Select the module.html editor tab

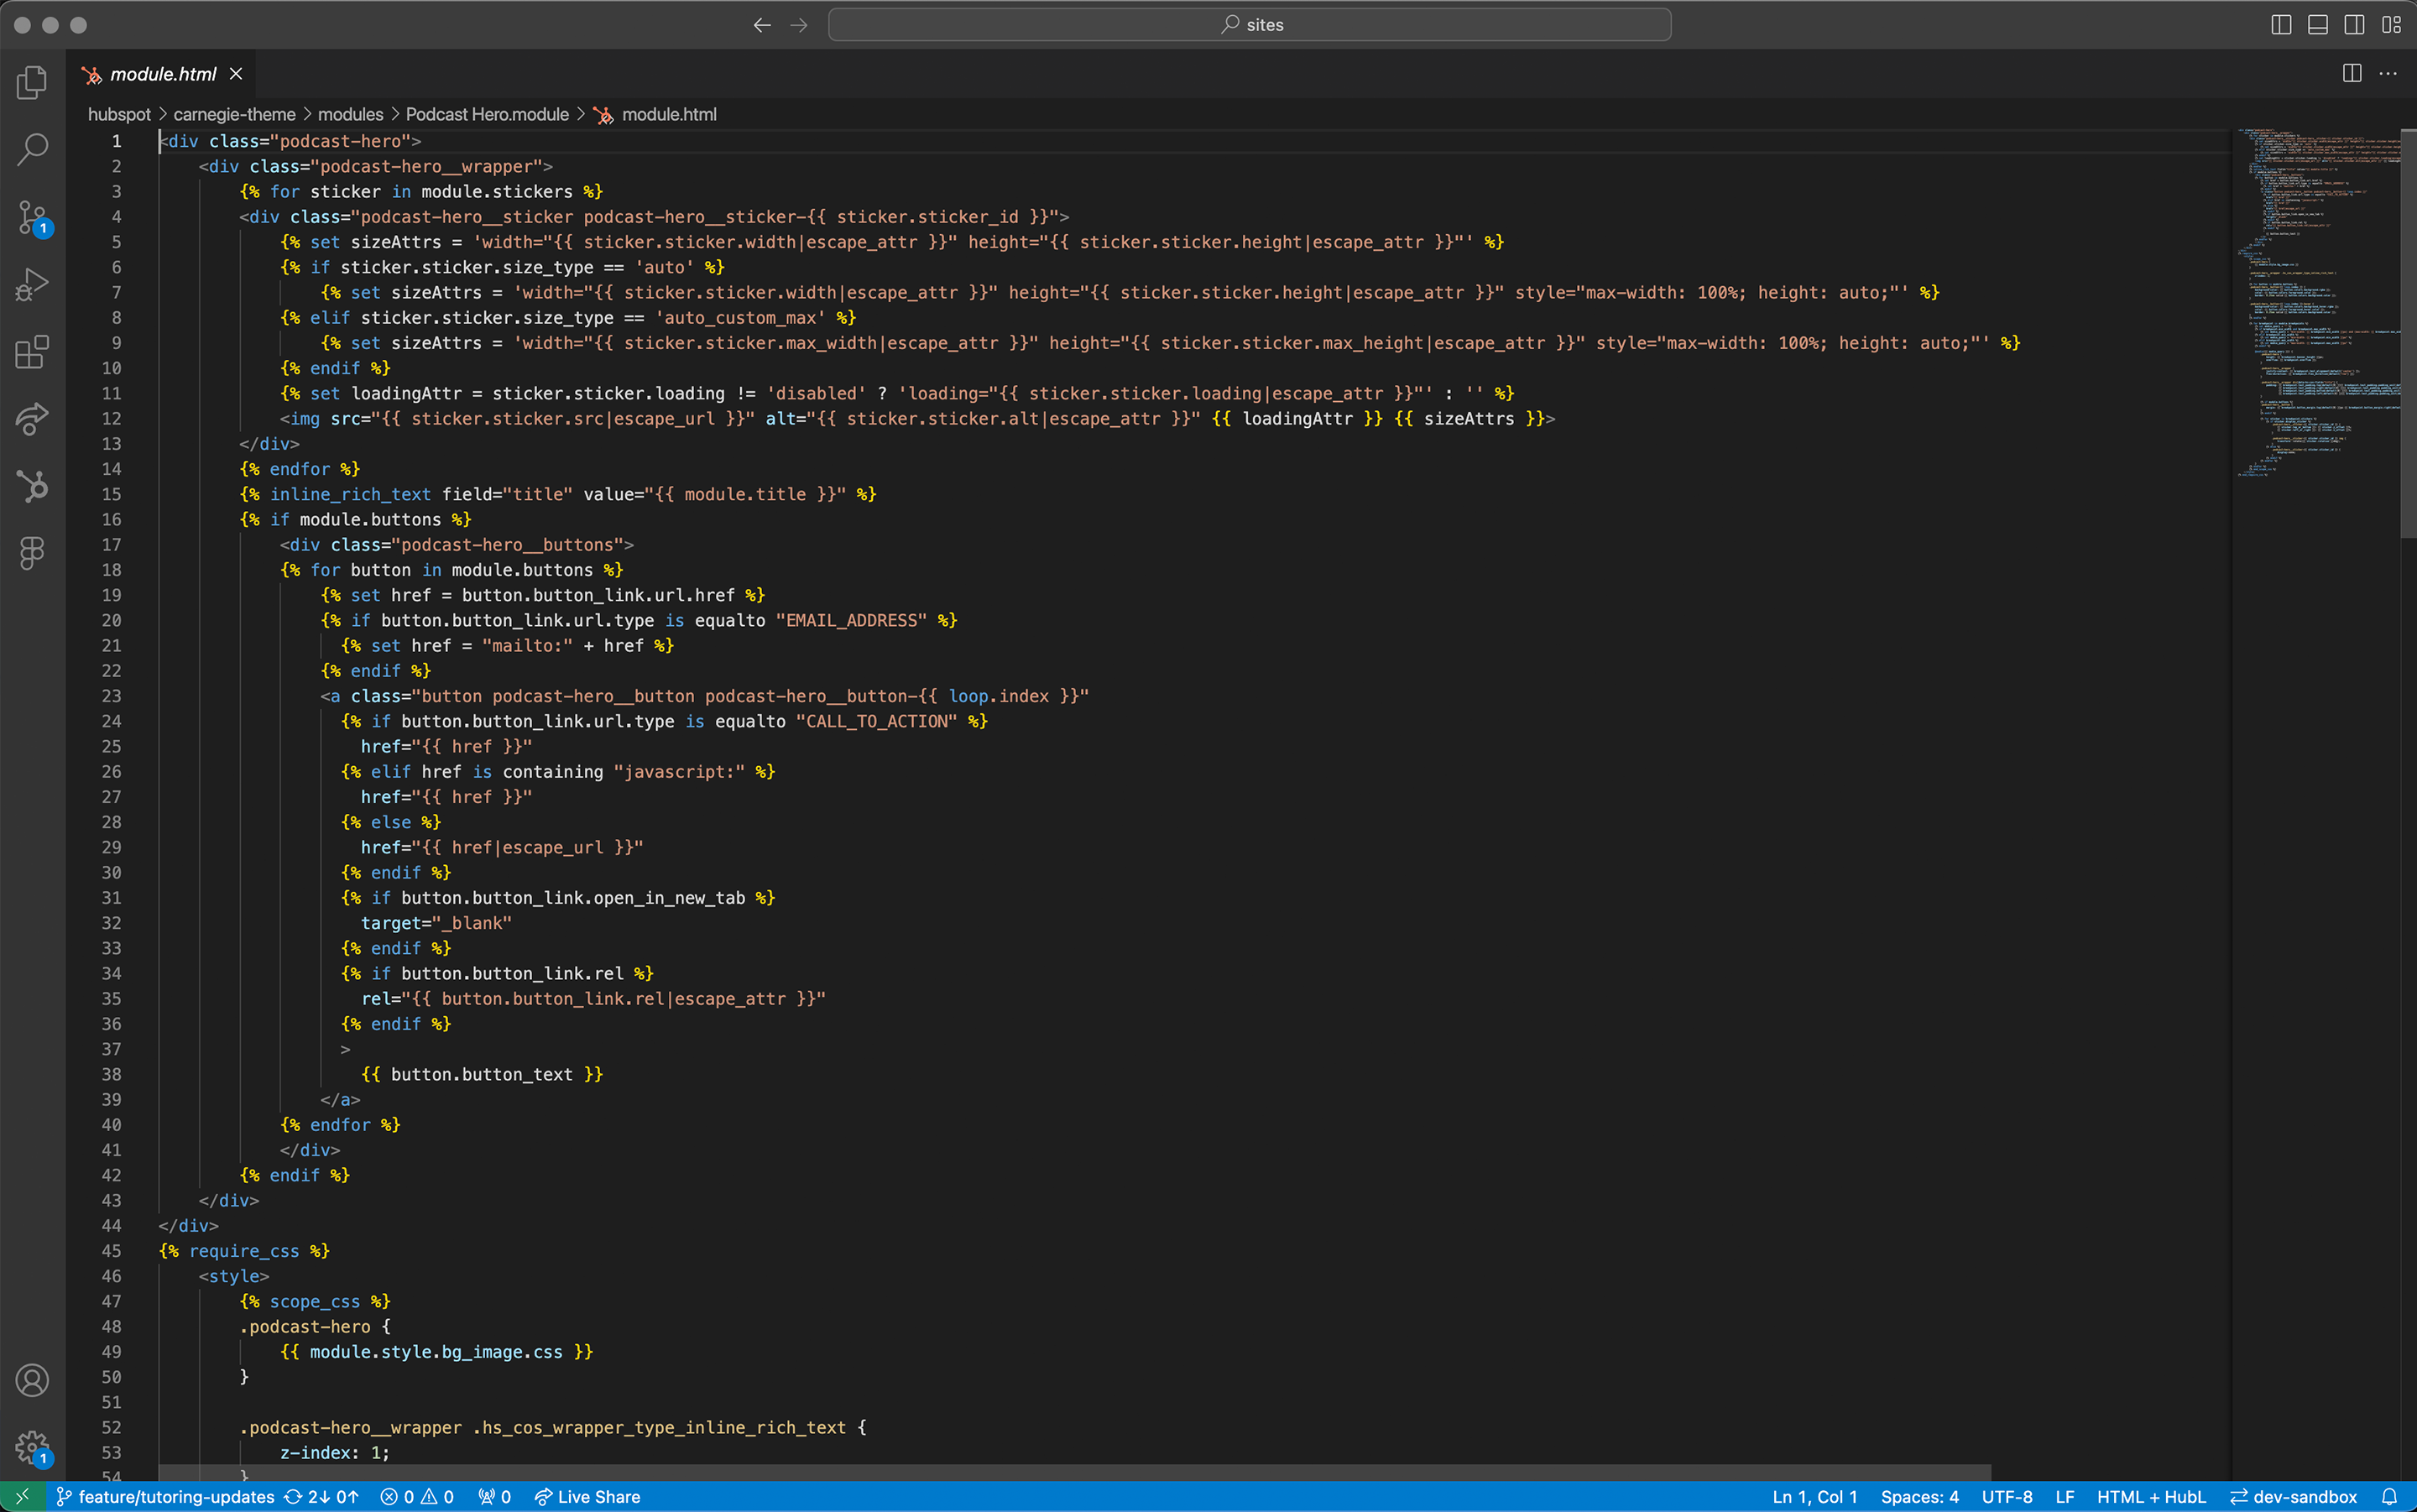162,74
